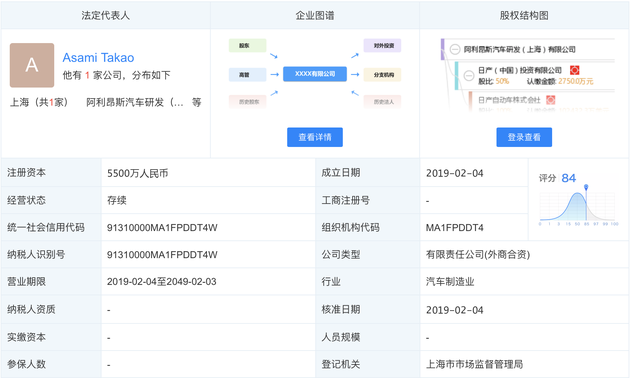
Task: Click the 历史股东 node in the diagram
Action: pyautogui.click(x=248, y=102)
